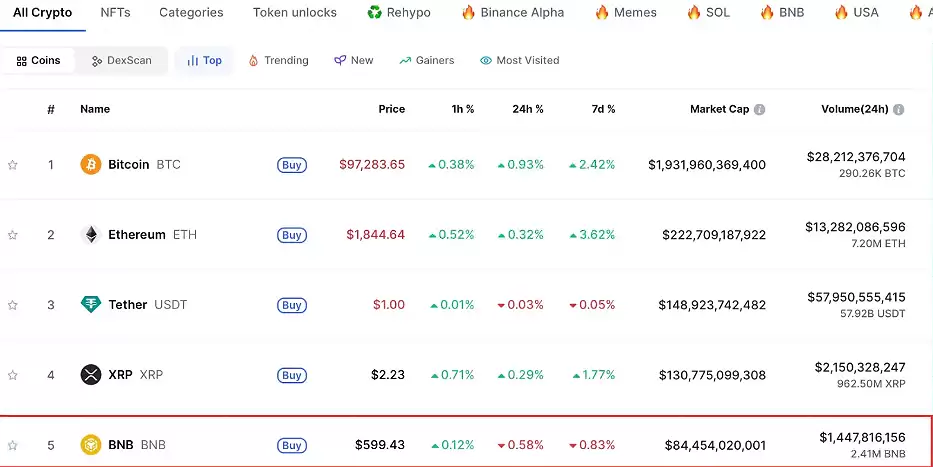Image resolution: width=933 pixels, height=467 pixels.
Task: Switch the view to DexScan
Action: coord(121,61)
